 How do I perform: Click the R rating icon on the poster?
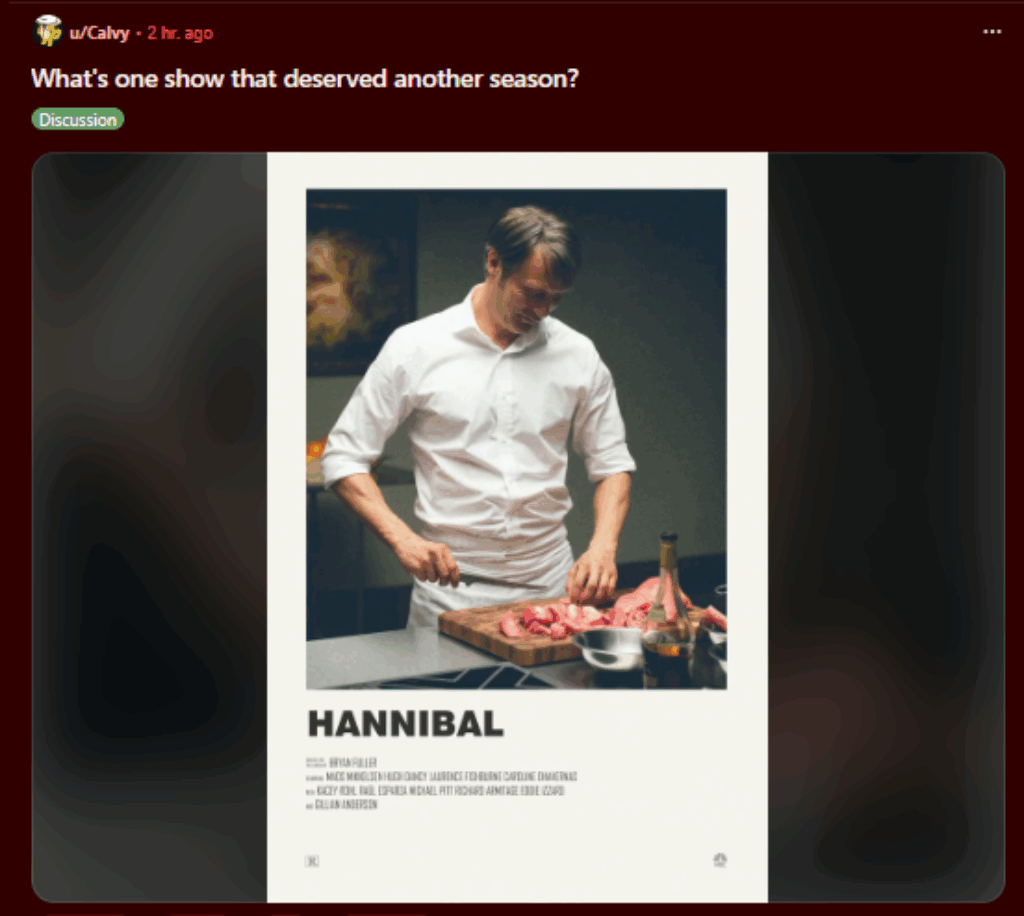pyautogui.click(x=312, y=861)
